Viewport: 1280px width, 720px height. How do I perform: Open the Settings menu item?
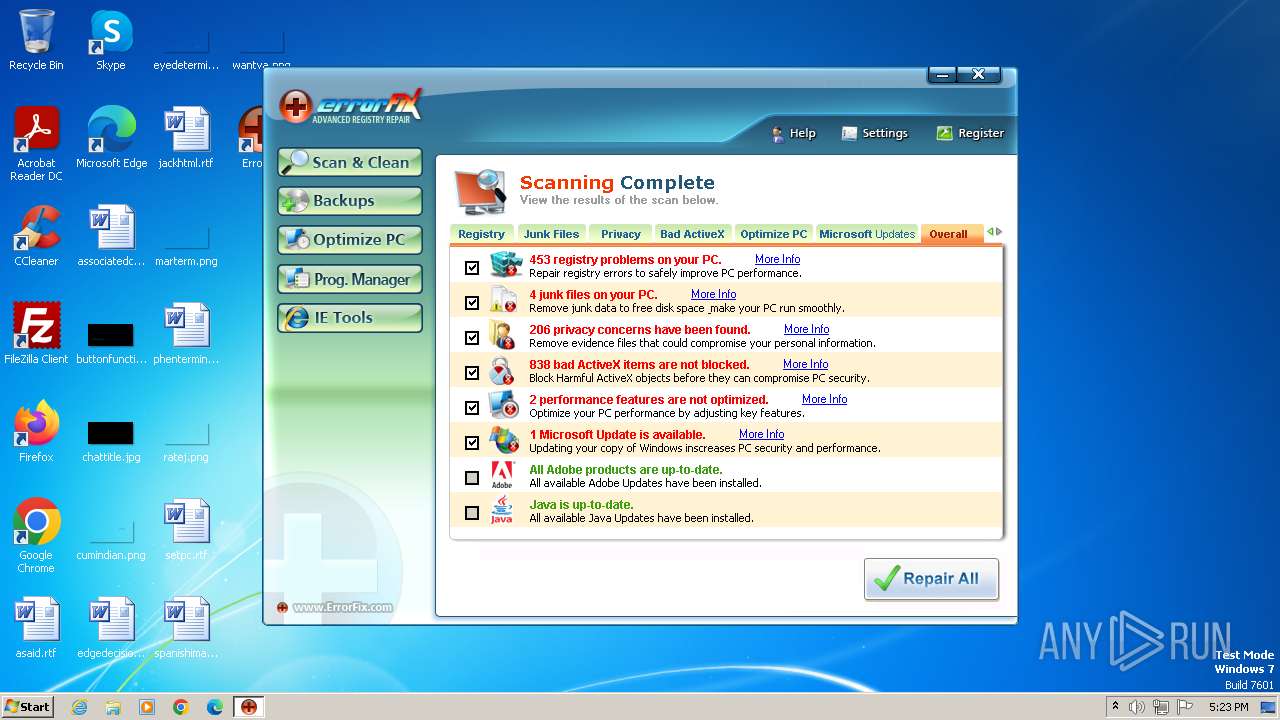pos(875,133)
